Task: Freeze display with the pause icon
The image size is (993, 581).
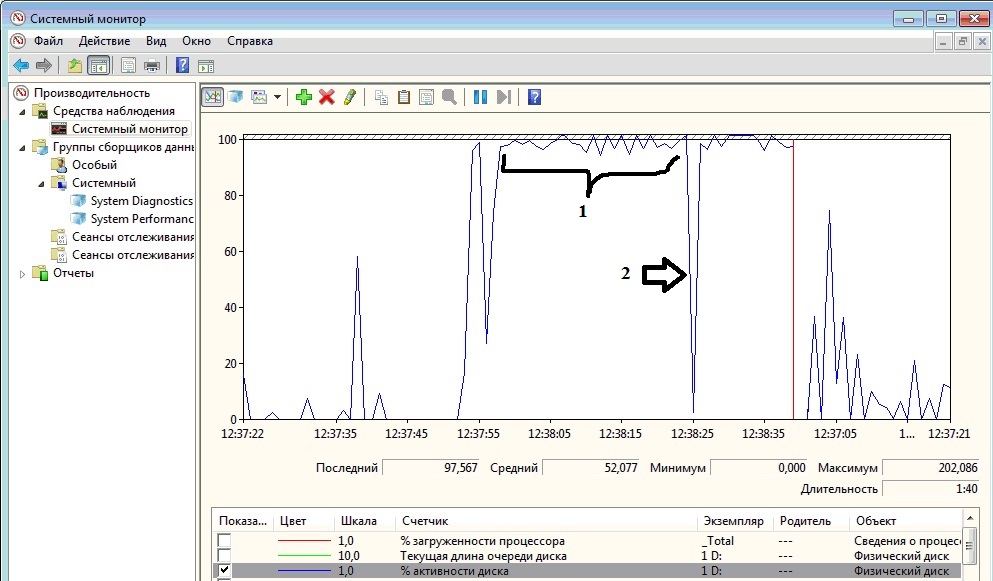Action: (x=481, y=97)
